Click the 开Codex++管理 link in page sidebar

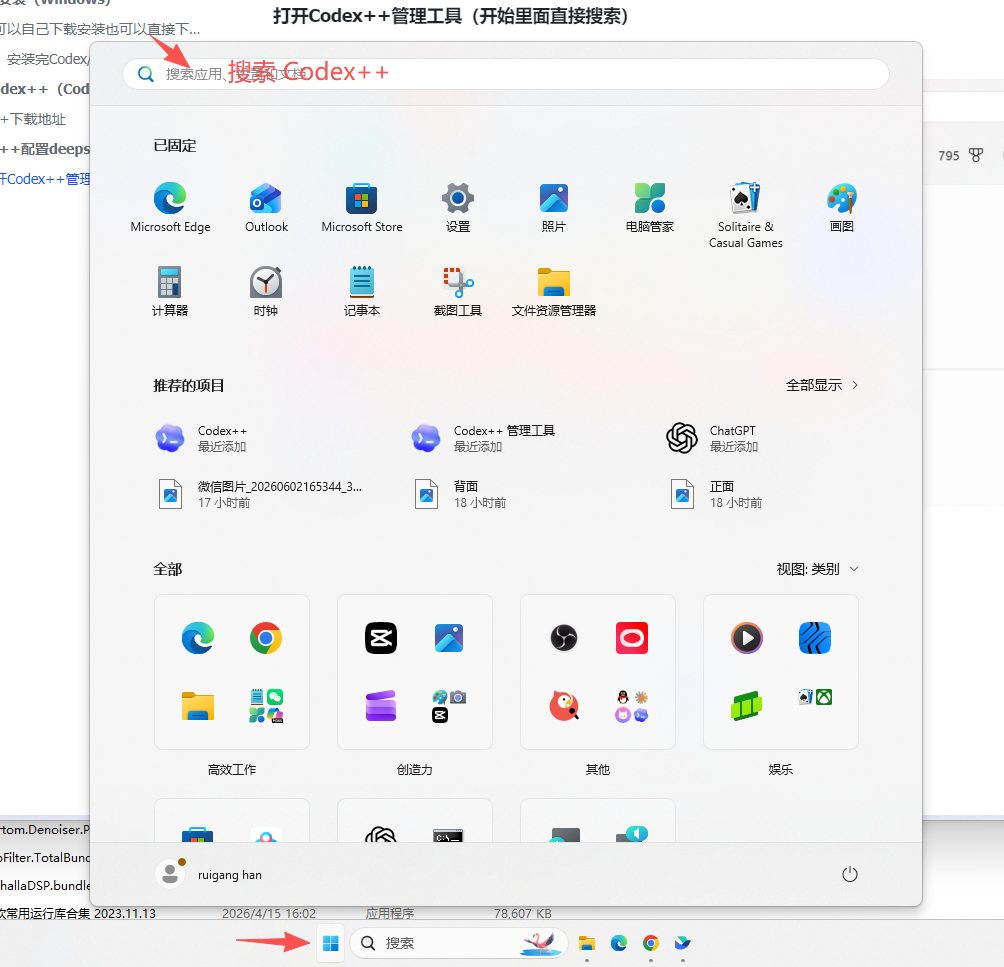coord(45,179)
